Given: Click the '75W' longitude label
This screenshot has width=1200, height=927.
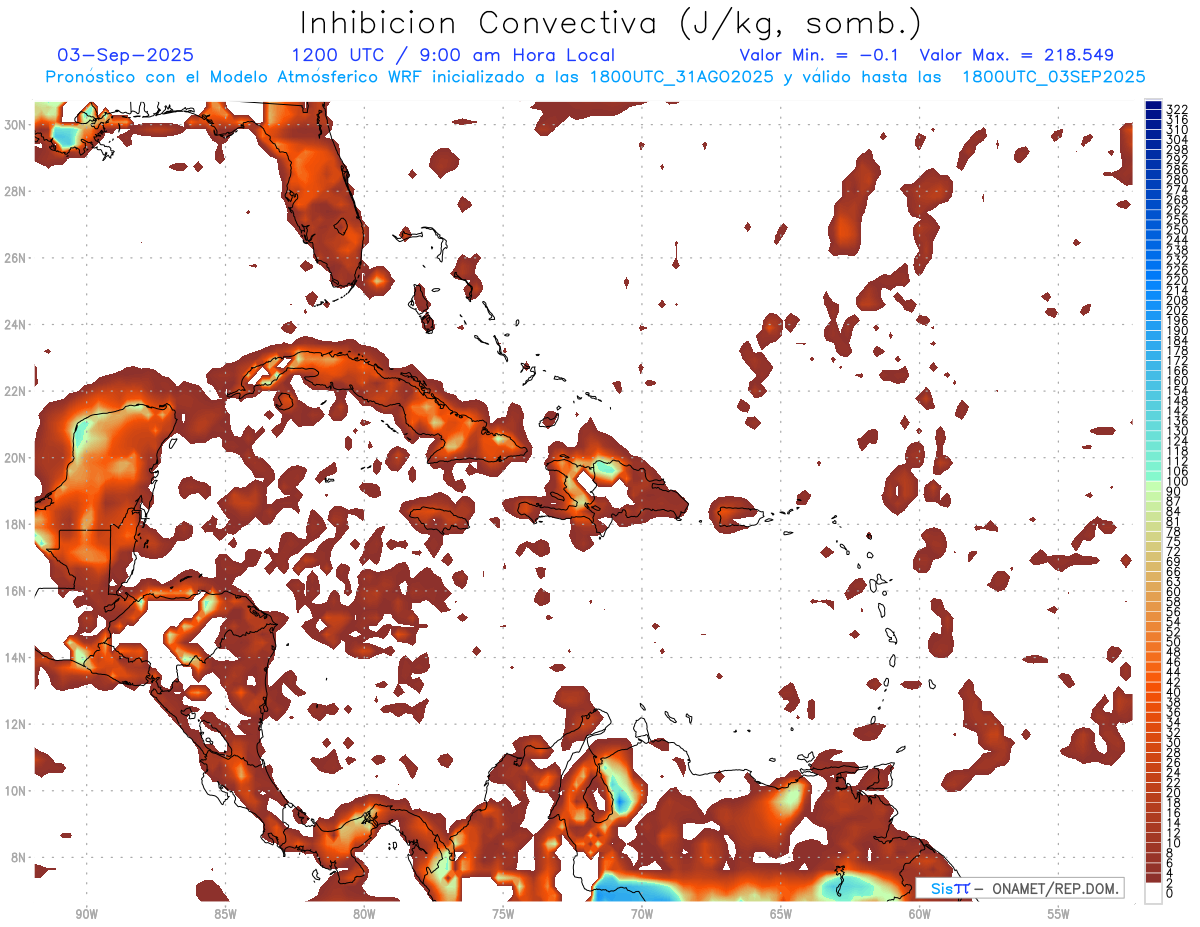Looking at the screenshot, I should click(503, 914).
